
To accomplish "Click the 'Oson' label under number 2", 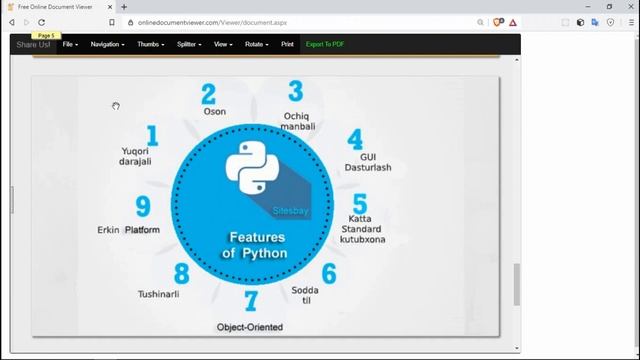I will click(x=215, y=111).
